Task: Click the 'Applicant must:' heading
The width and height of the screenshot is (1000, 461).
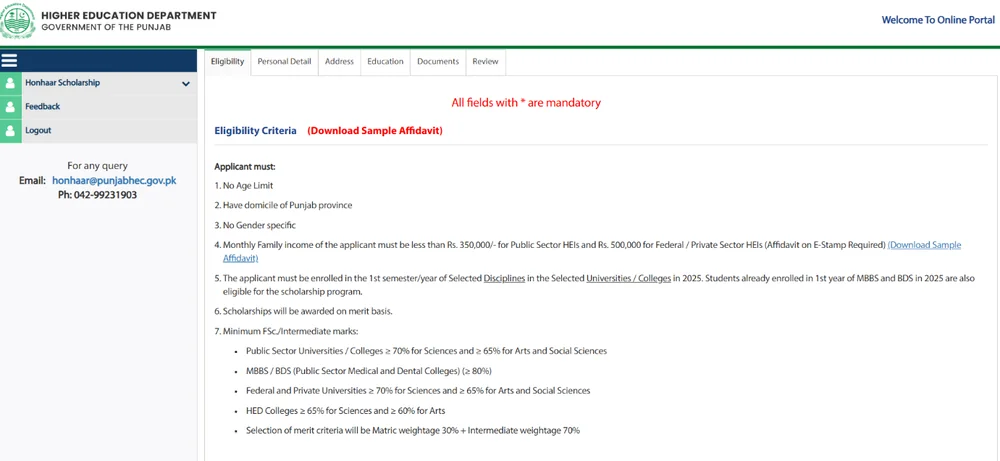Action: tap(245, 167)
